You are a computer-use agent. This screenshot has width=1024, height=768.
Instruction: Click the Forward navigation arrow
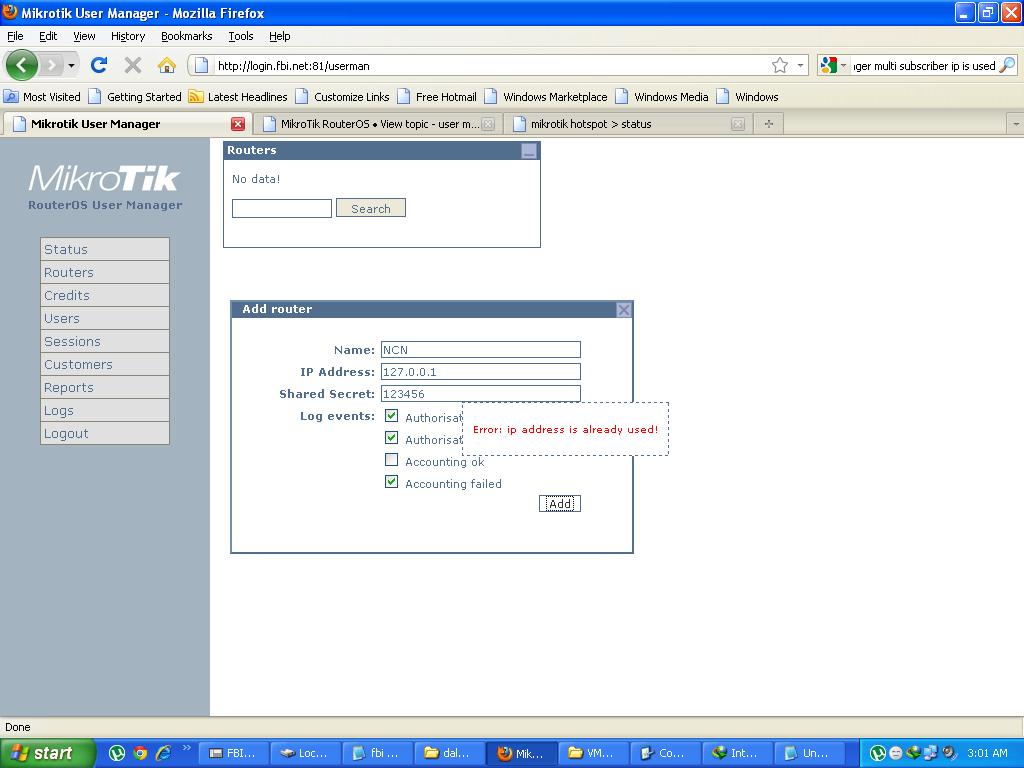pos(51,65)
